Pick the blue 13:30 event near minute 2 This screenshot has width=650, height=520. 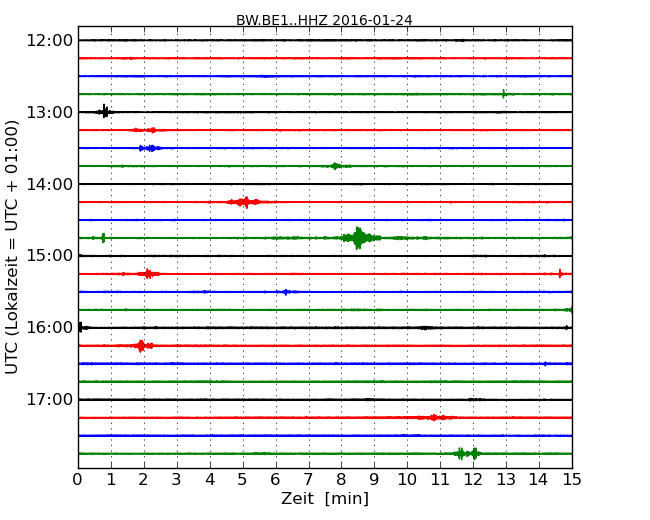(x=150, y=148)
